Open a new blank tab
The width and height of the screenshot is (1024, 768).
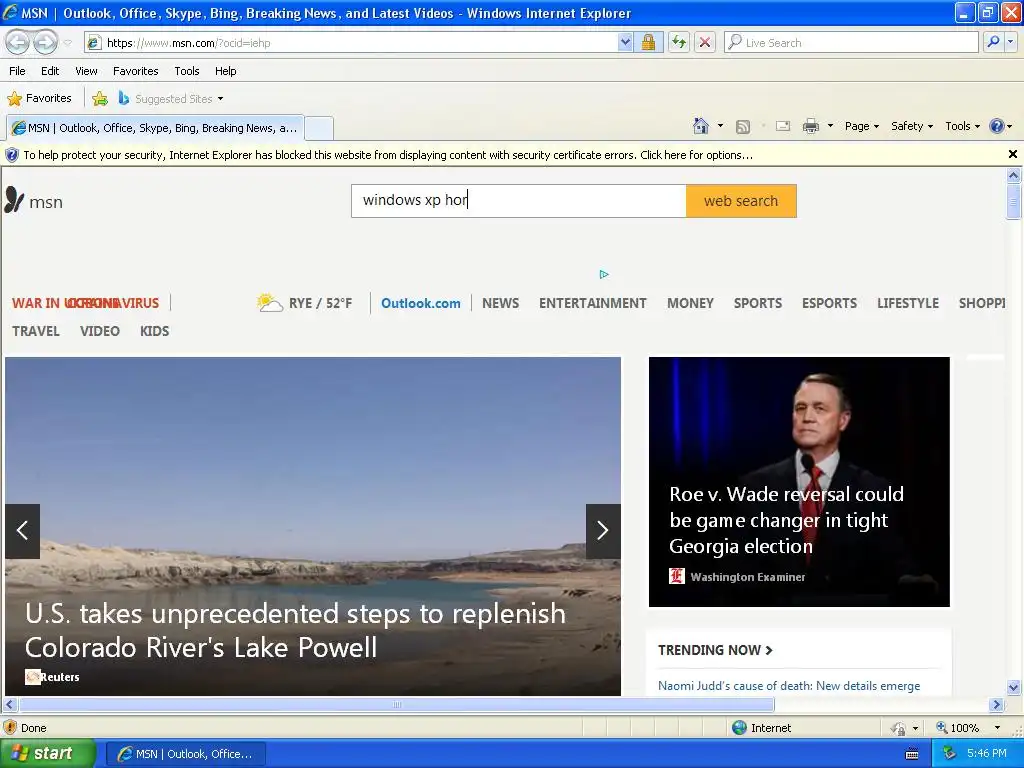coord(319,128)
